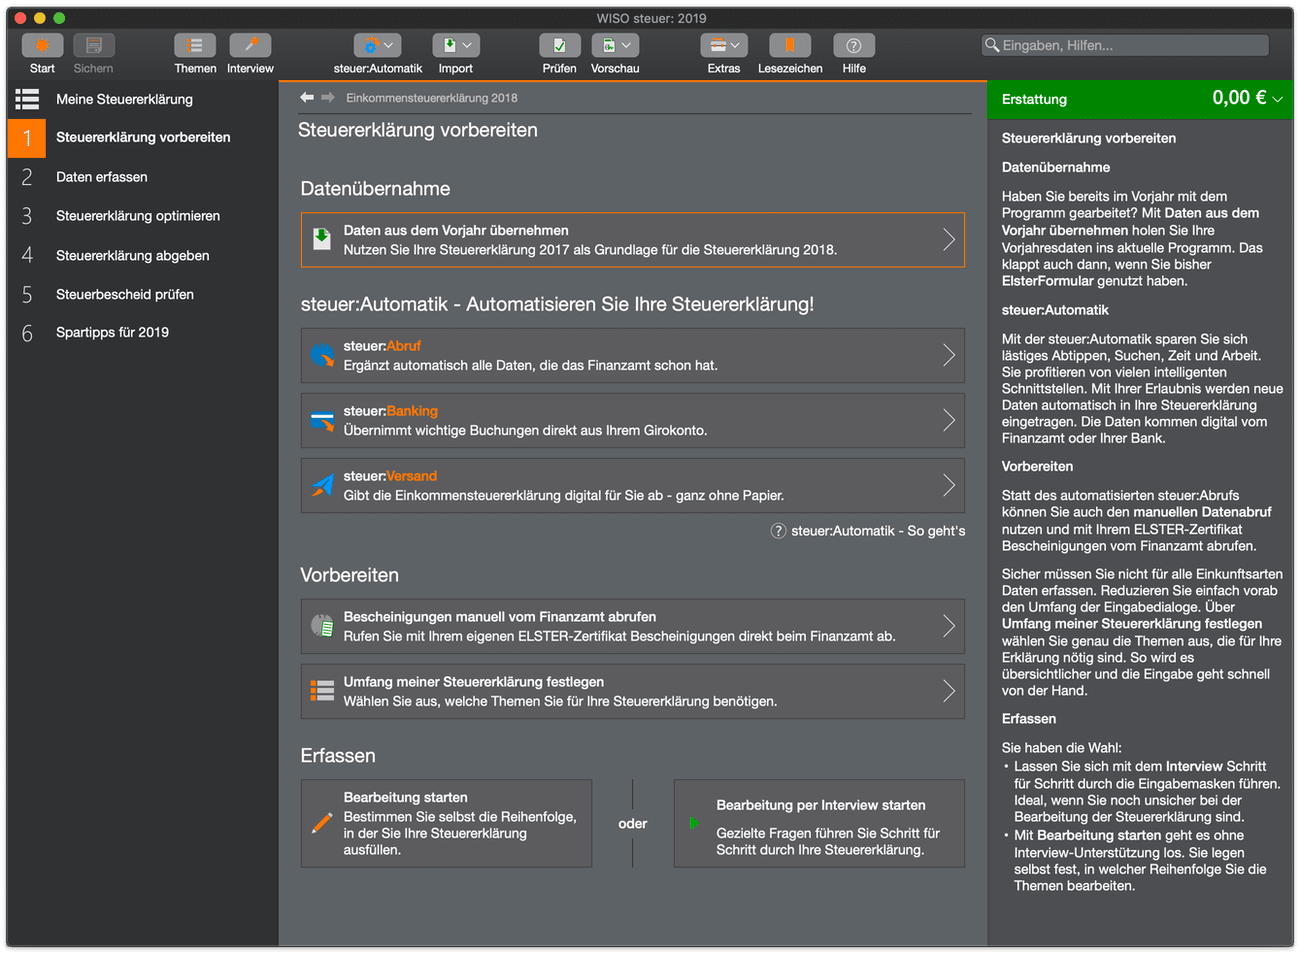Go forward with the right arrow
Viewport: 1300px width, 953px height.
(x=327, y=97)
